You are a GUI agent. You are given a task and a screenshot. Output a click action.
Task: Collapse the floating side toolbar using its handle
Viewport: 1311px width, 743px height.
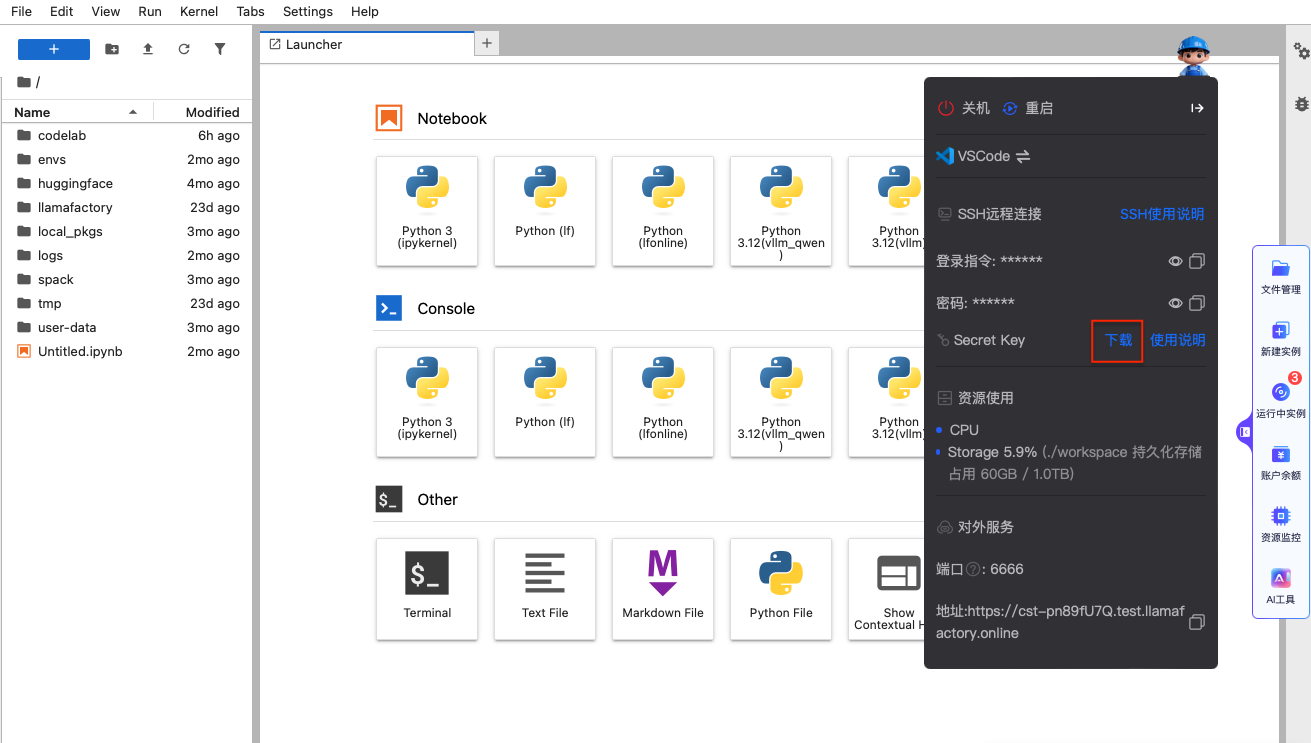point(1244,432)
